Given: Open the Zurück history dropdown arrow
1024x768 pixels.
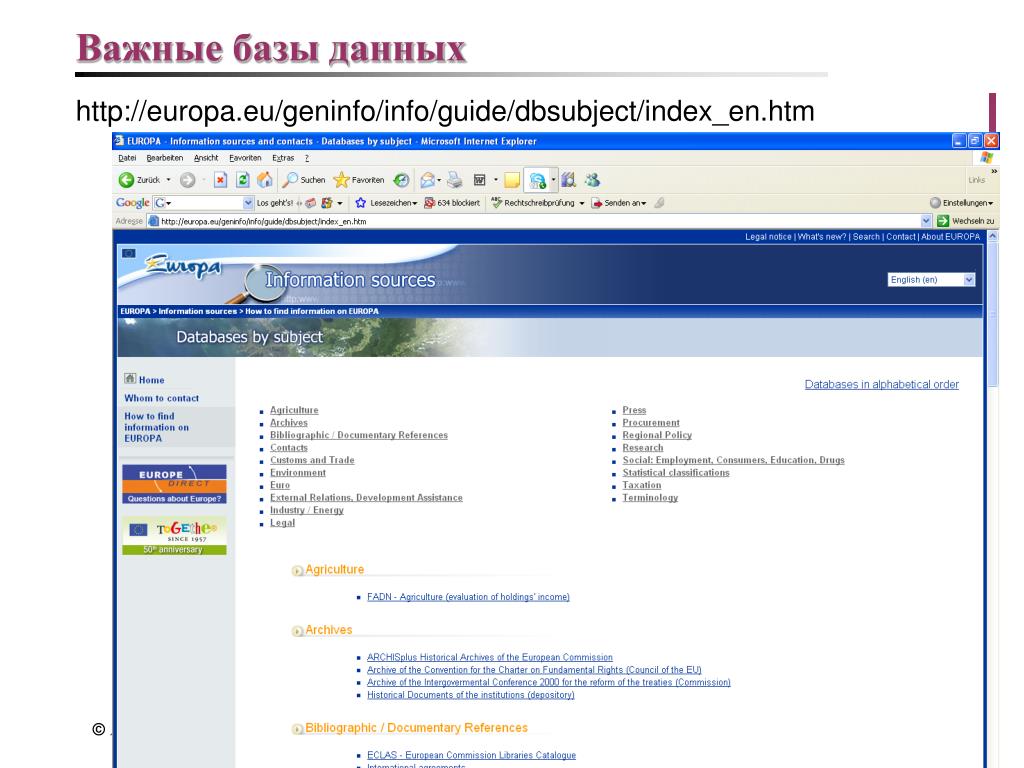Looking at the screenshot, I should pos(168,180).
